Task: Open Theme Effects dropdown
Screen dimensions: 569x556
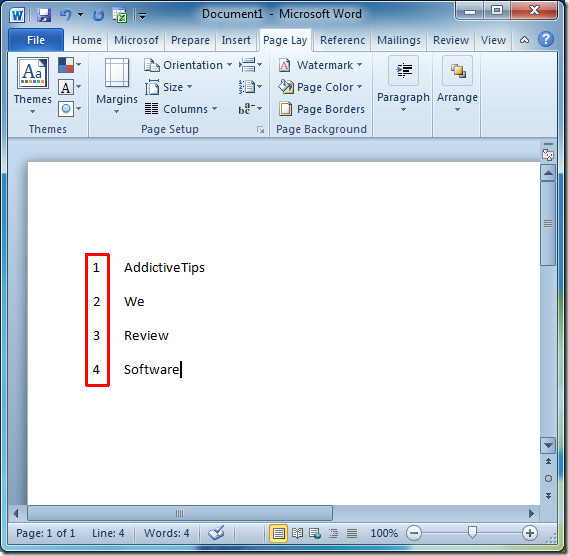Action: pyautogui.click(x=69, y=109)
